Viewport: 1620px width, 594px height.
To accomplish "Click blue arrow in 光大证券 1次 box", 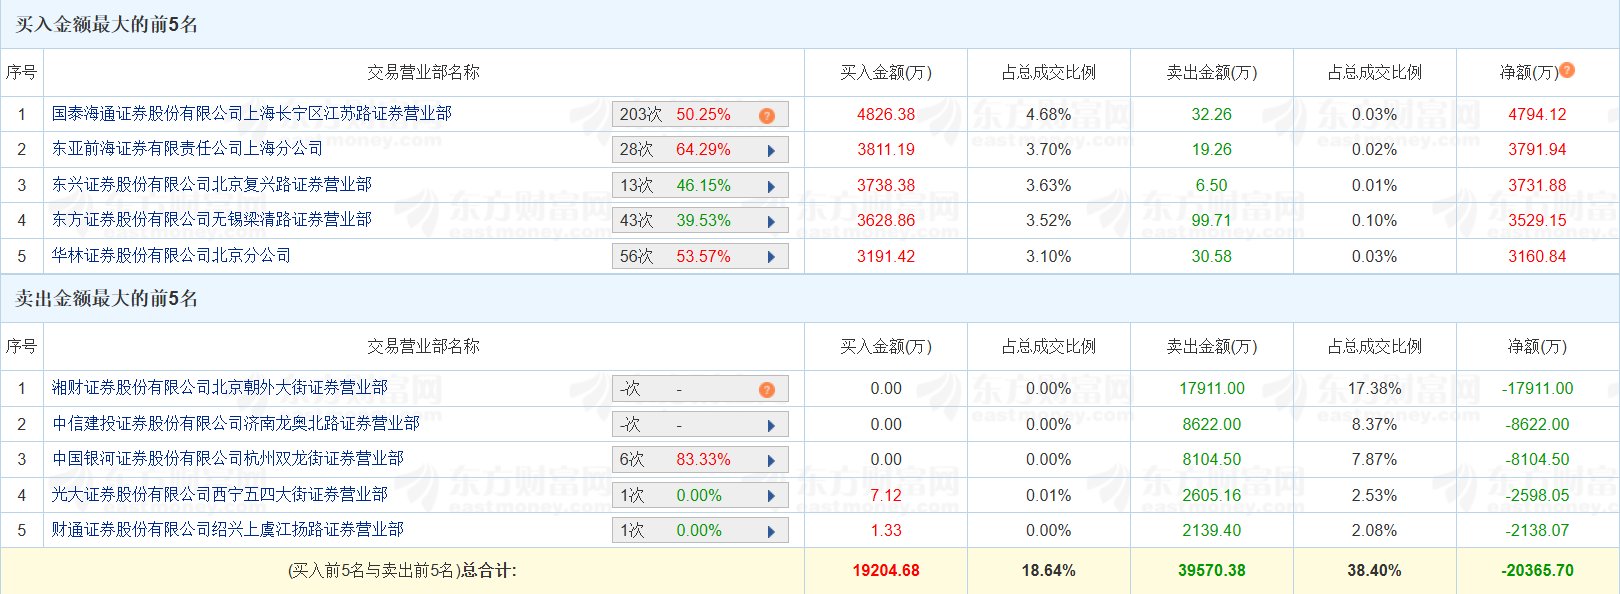I will (771, 496).
